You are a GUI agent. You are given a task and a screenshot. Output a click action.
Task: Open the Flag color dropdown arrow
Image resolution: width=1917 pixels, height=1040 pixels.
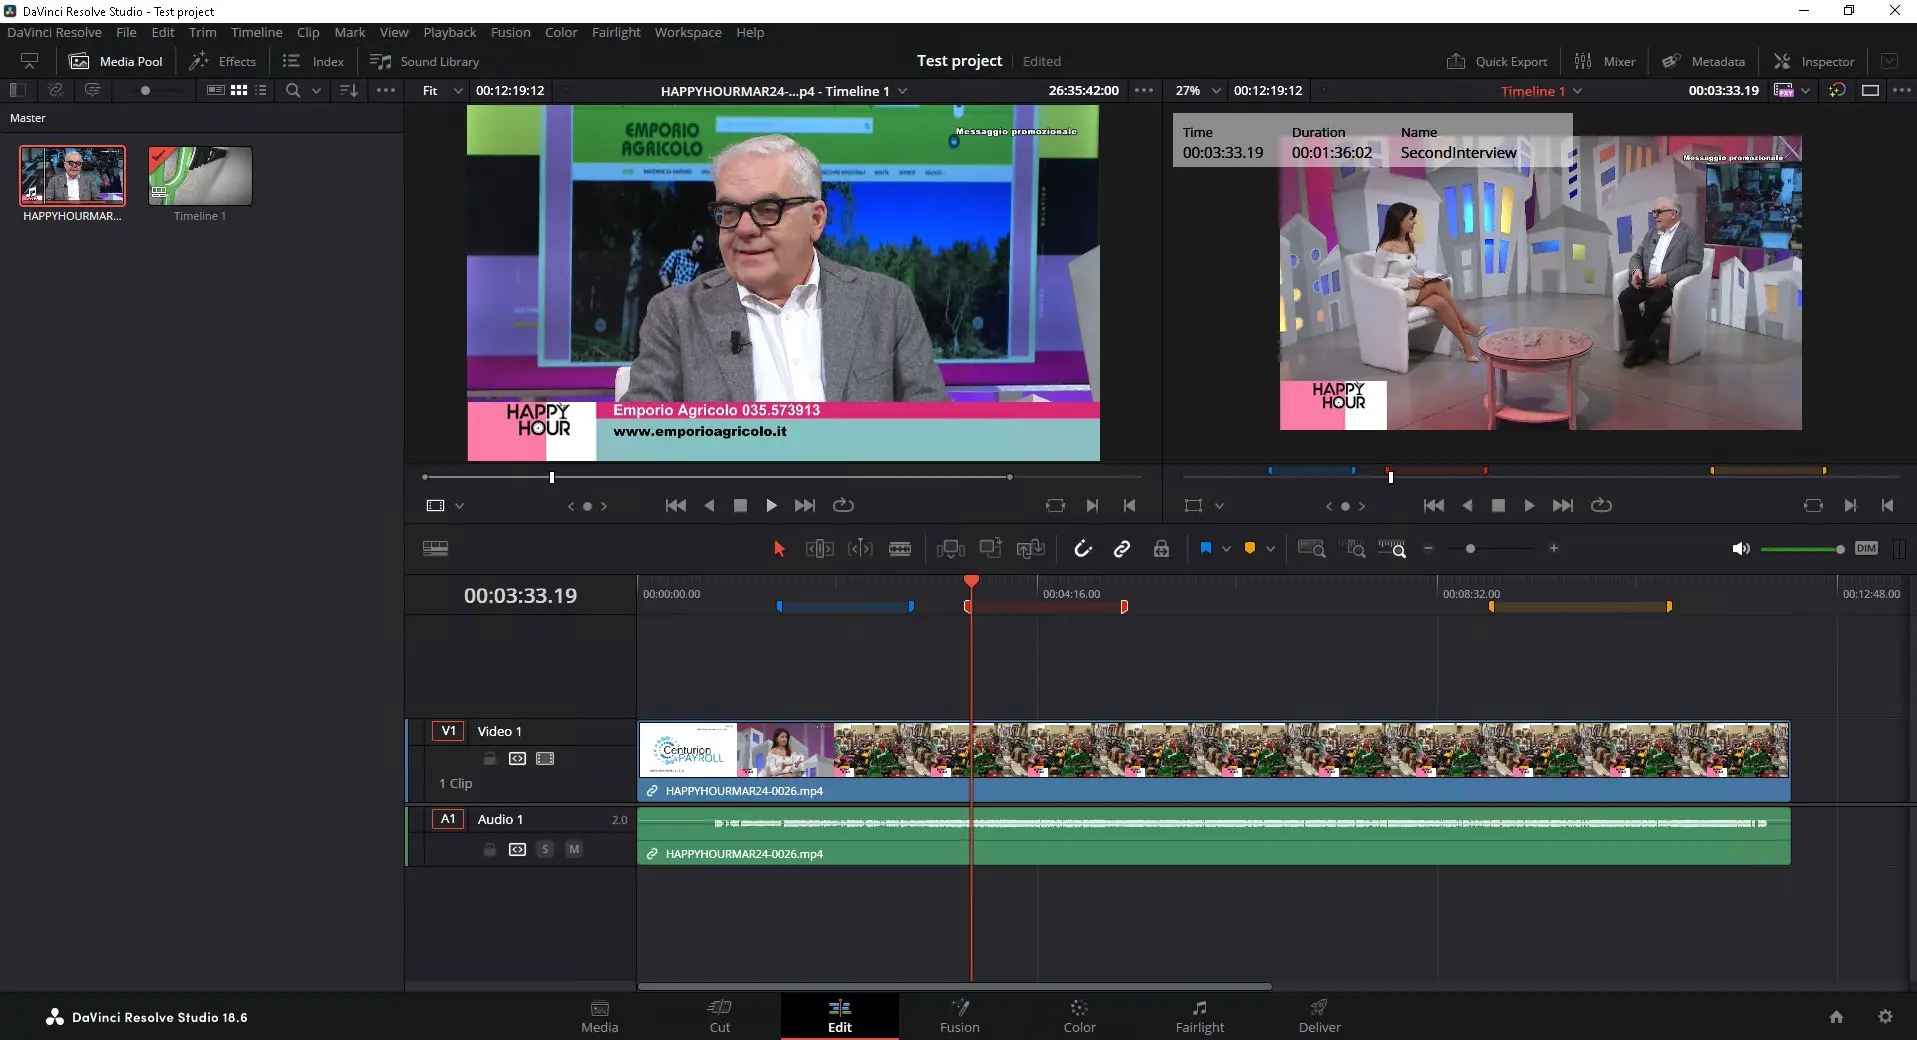tap(1226, 549)
